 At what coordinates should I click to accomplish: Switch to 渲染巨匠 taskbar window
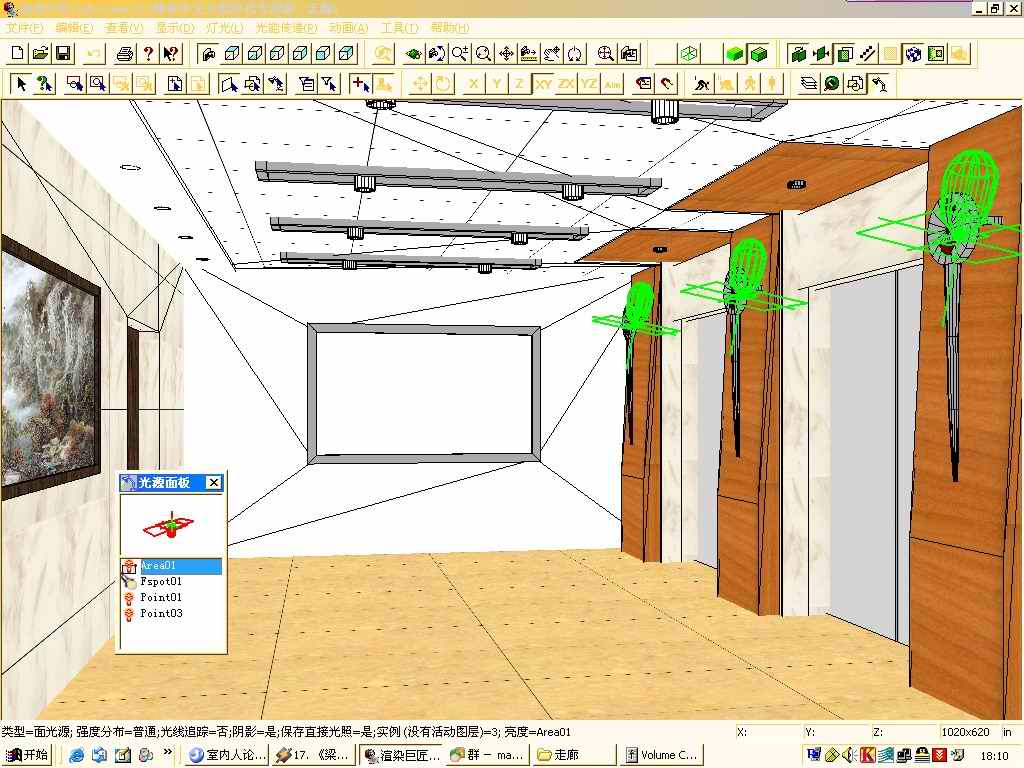402,755
